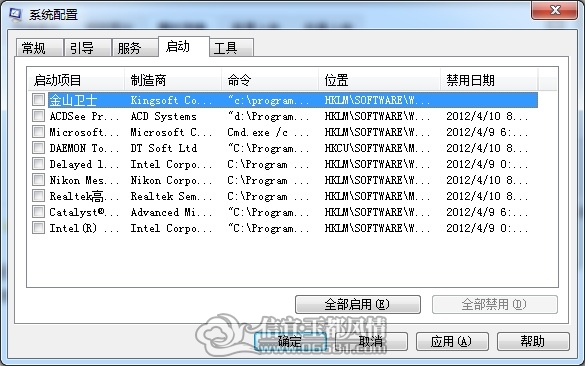Switch to the 常规 tab
585x366 pixels.
(x=40, y=48)
